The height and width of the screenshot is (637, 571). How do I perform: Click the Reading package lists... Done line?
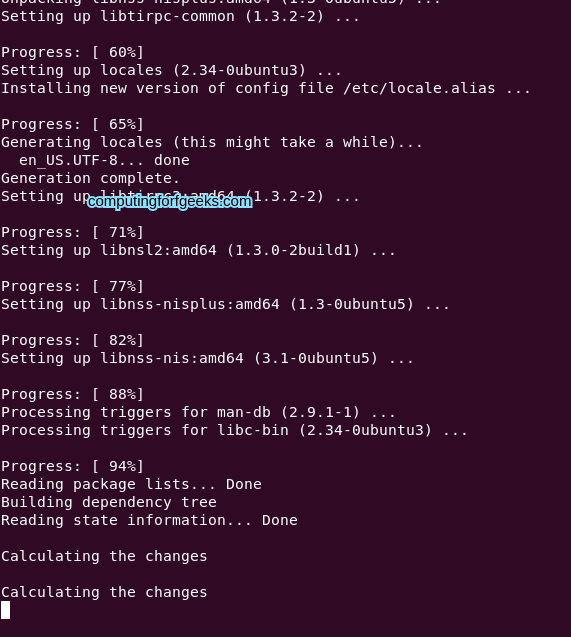pyautogui.click(x=131, y=484)
